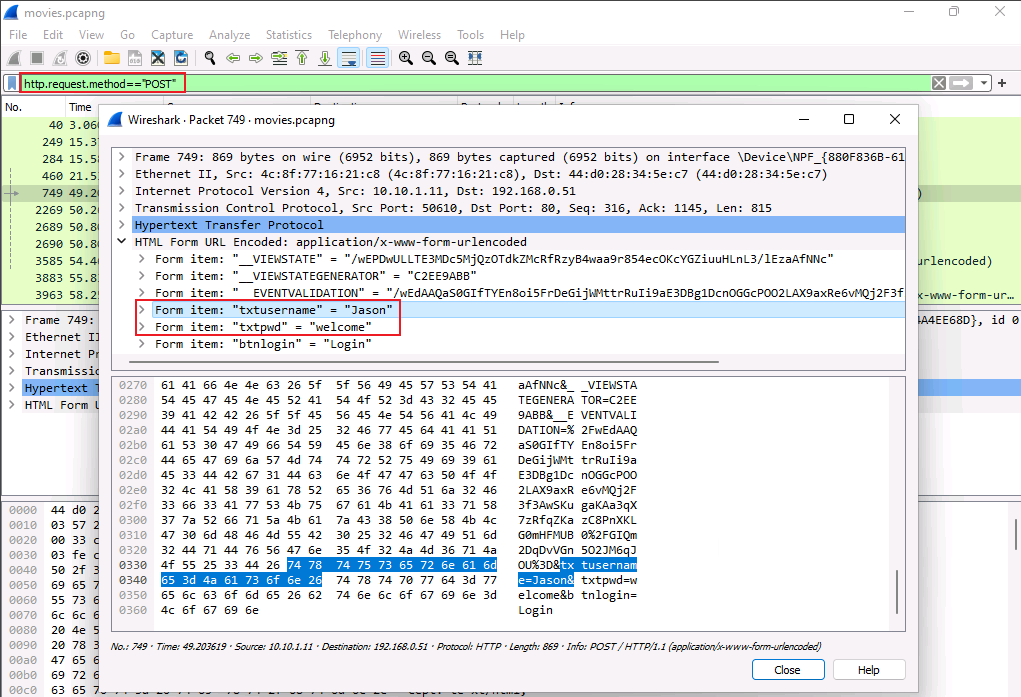
Task: Open the Statistics menu
Action: tap(288, 34)
